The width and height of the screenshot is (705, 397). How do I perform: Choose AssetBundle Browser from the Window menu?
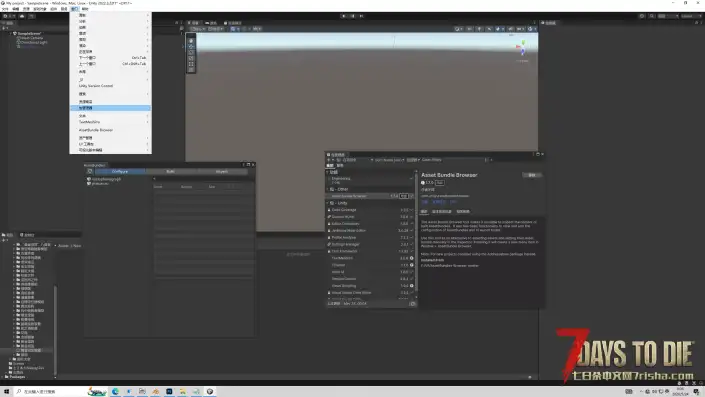coord(111,130)
